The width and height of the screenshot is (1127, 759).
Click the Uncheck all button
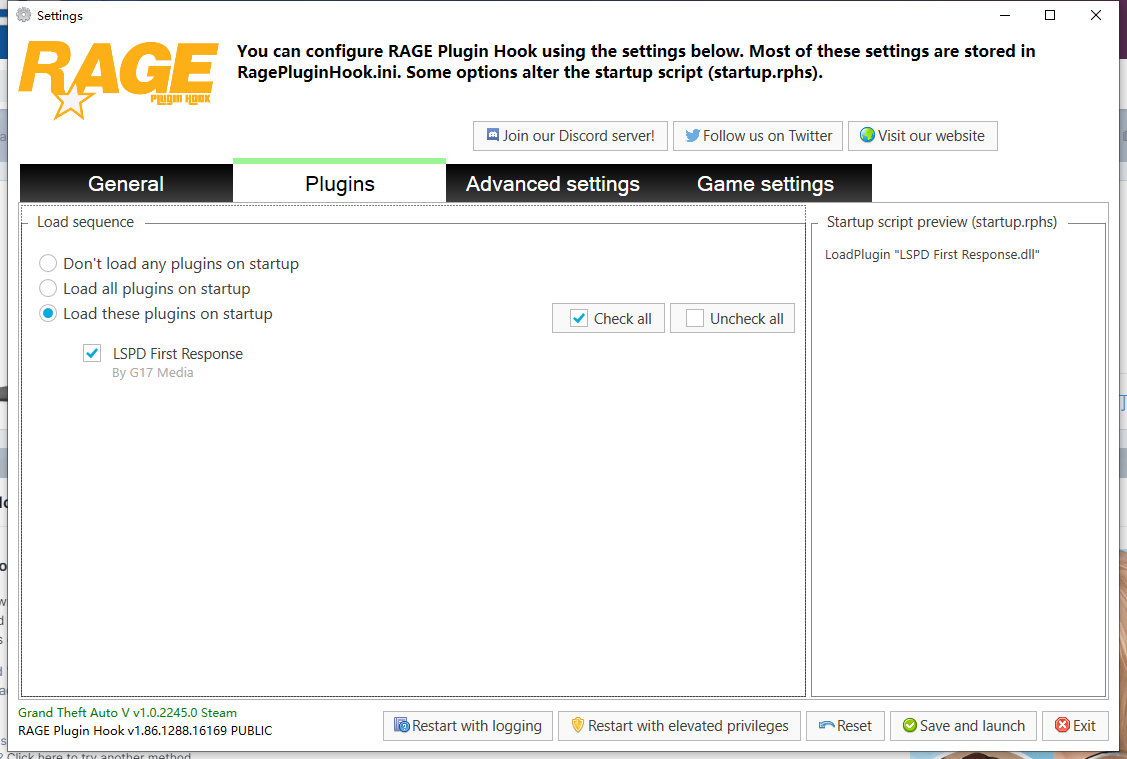732,318
